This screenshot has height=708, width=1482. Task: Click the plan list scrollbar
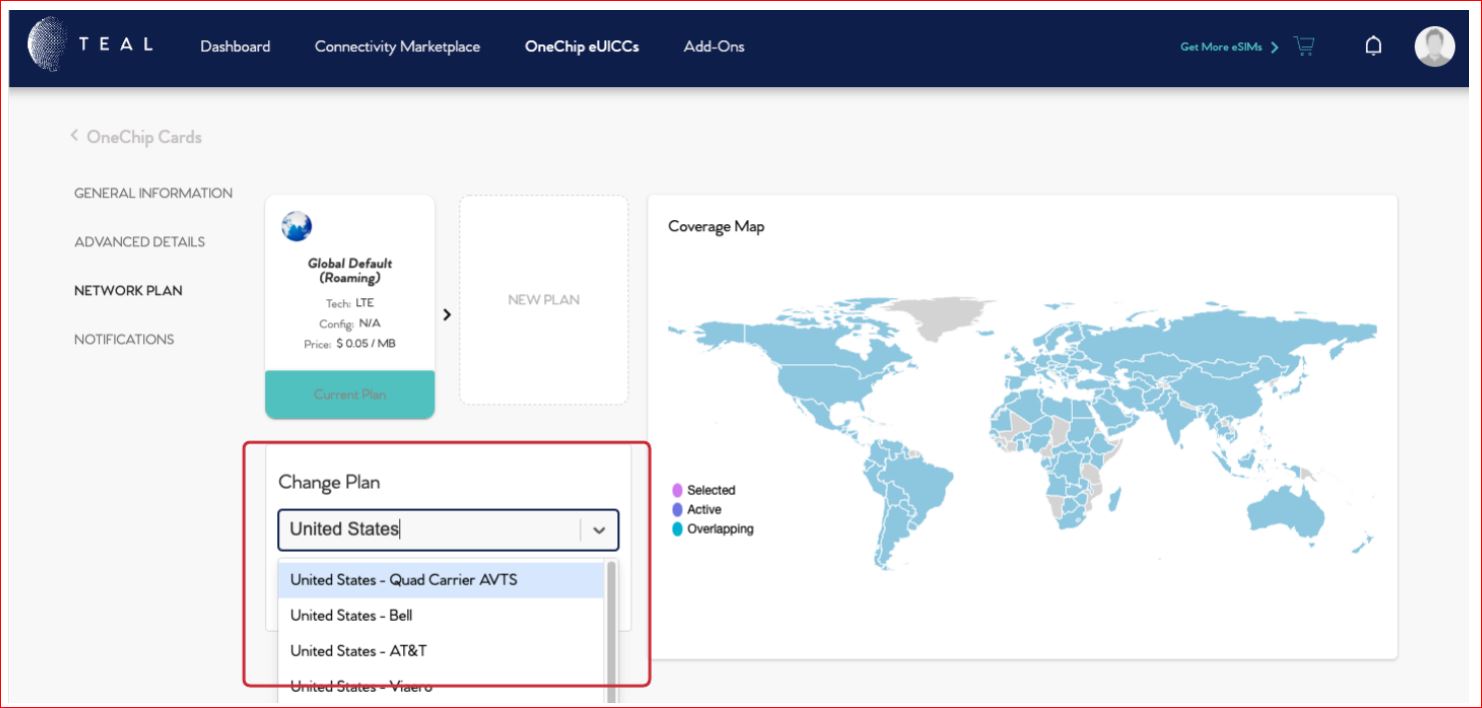coord(611,632)
